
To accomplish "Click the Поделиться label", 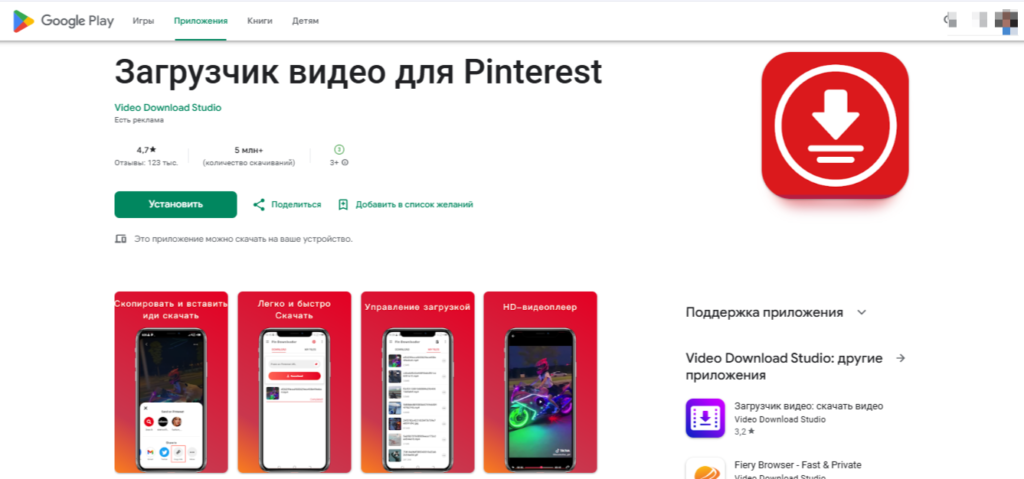I will pyautogui.click(x=296, y=205).
